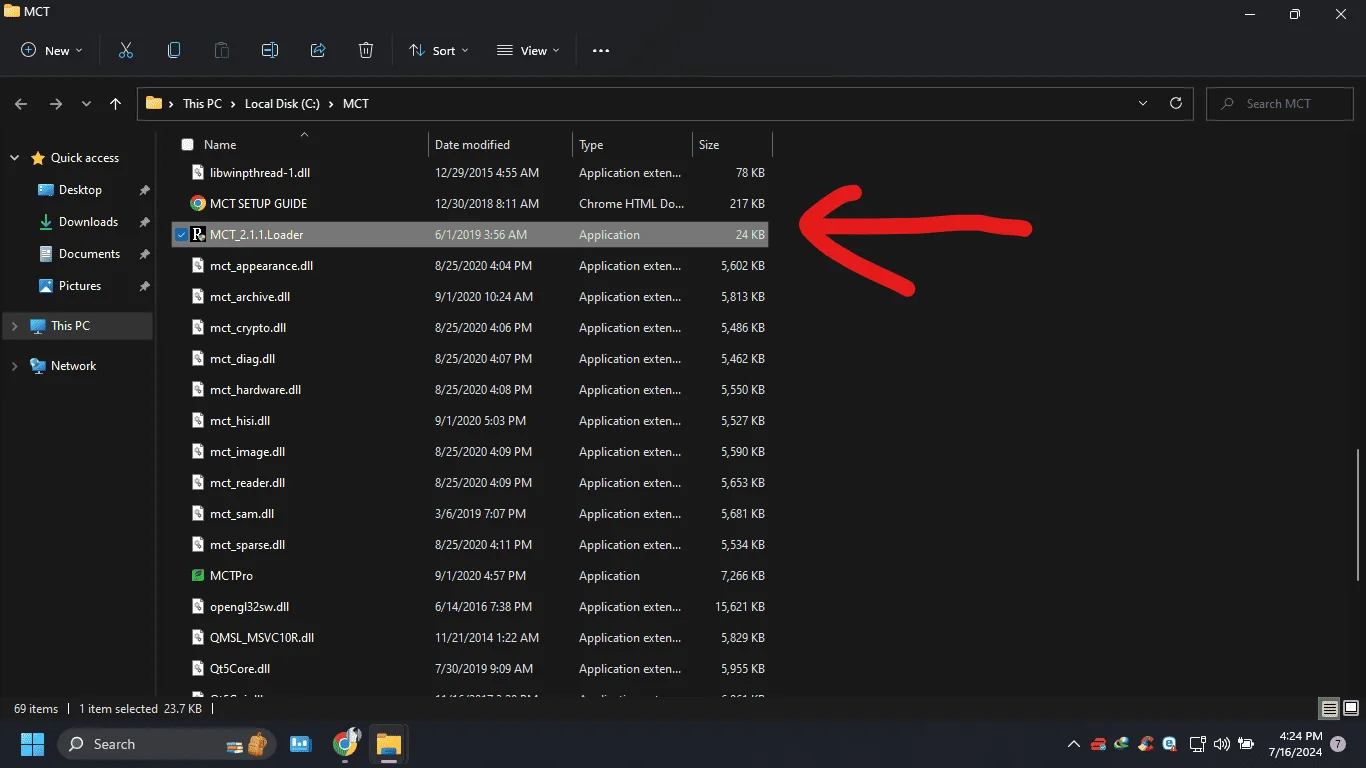Click the Cut scissors icon in toolbar

(x=126, y=50)
